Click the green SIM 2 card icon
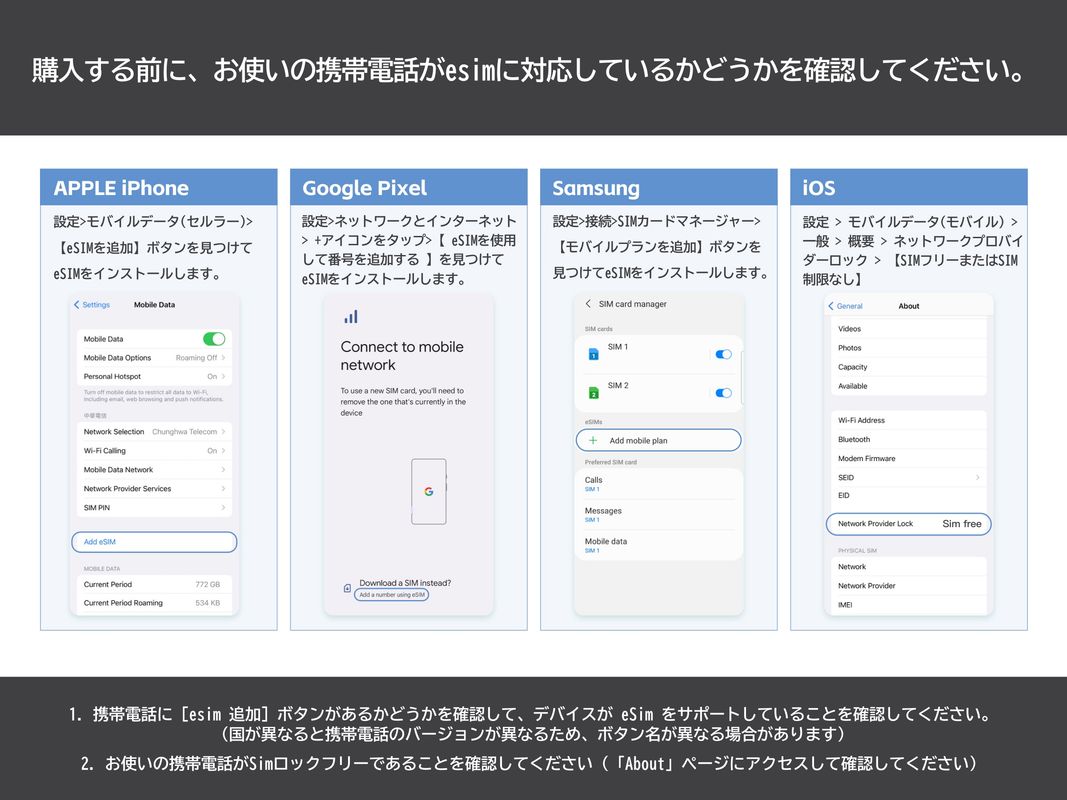This screenshot has width=1067, height=800. [x=593, y=393]
